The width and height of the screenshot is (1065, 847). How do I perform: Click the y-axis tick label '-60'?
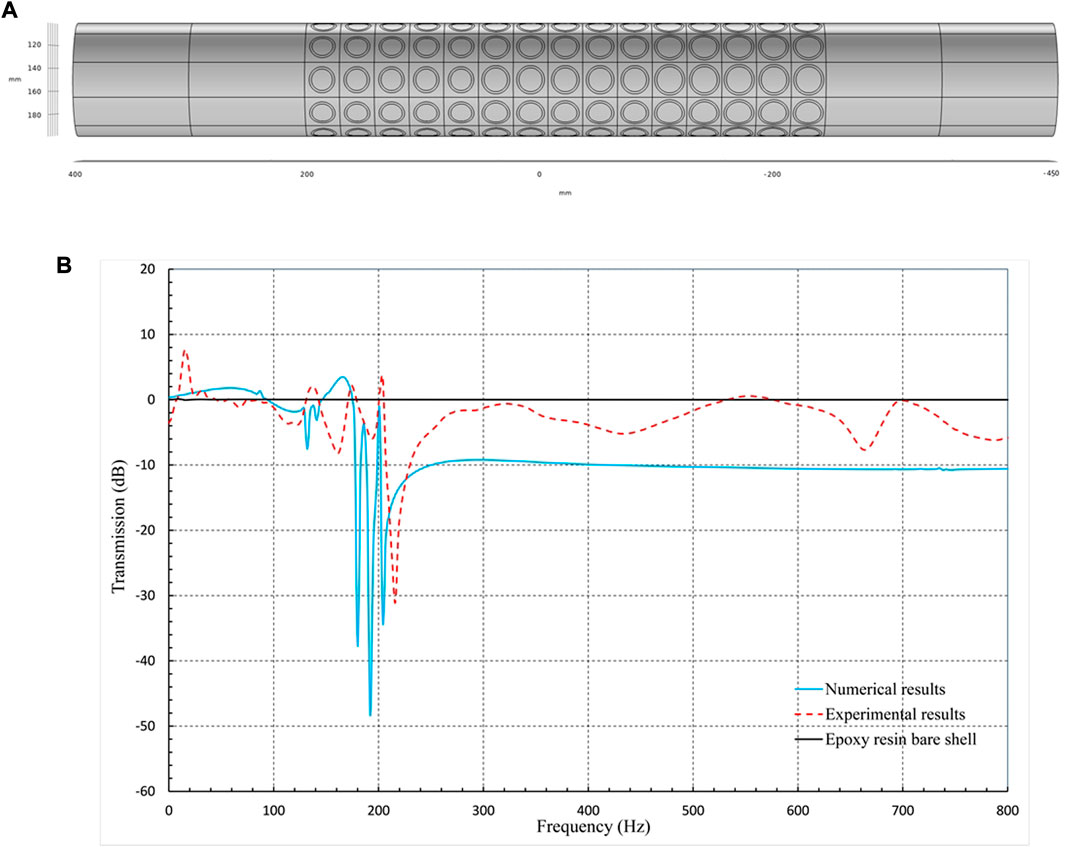tap(146, 791)
